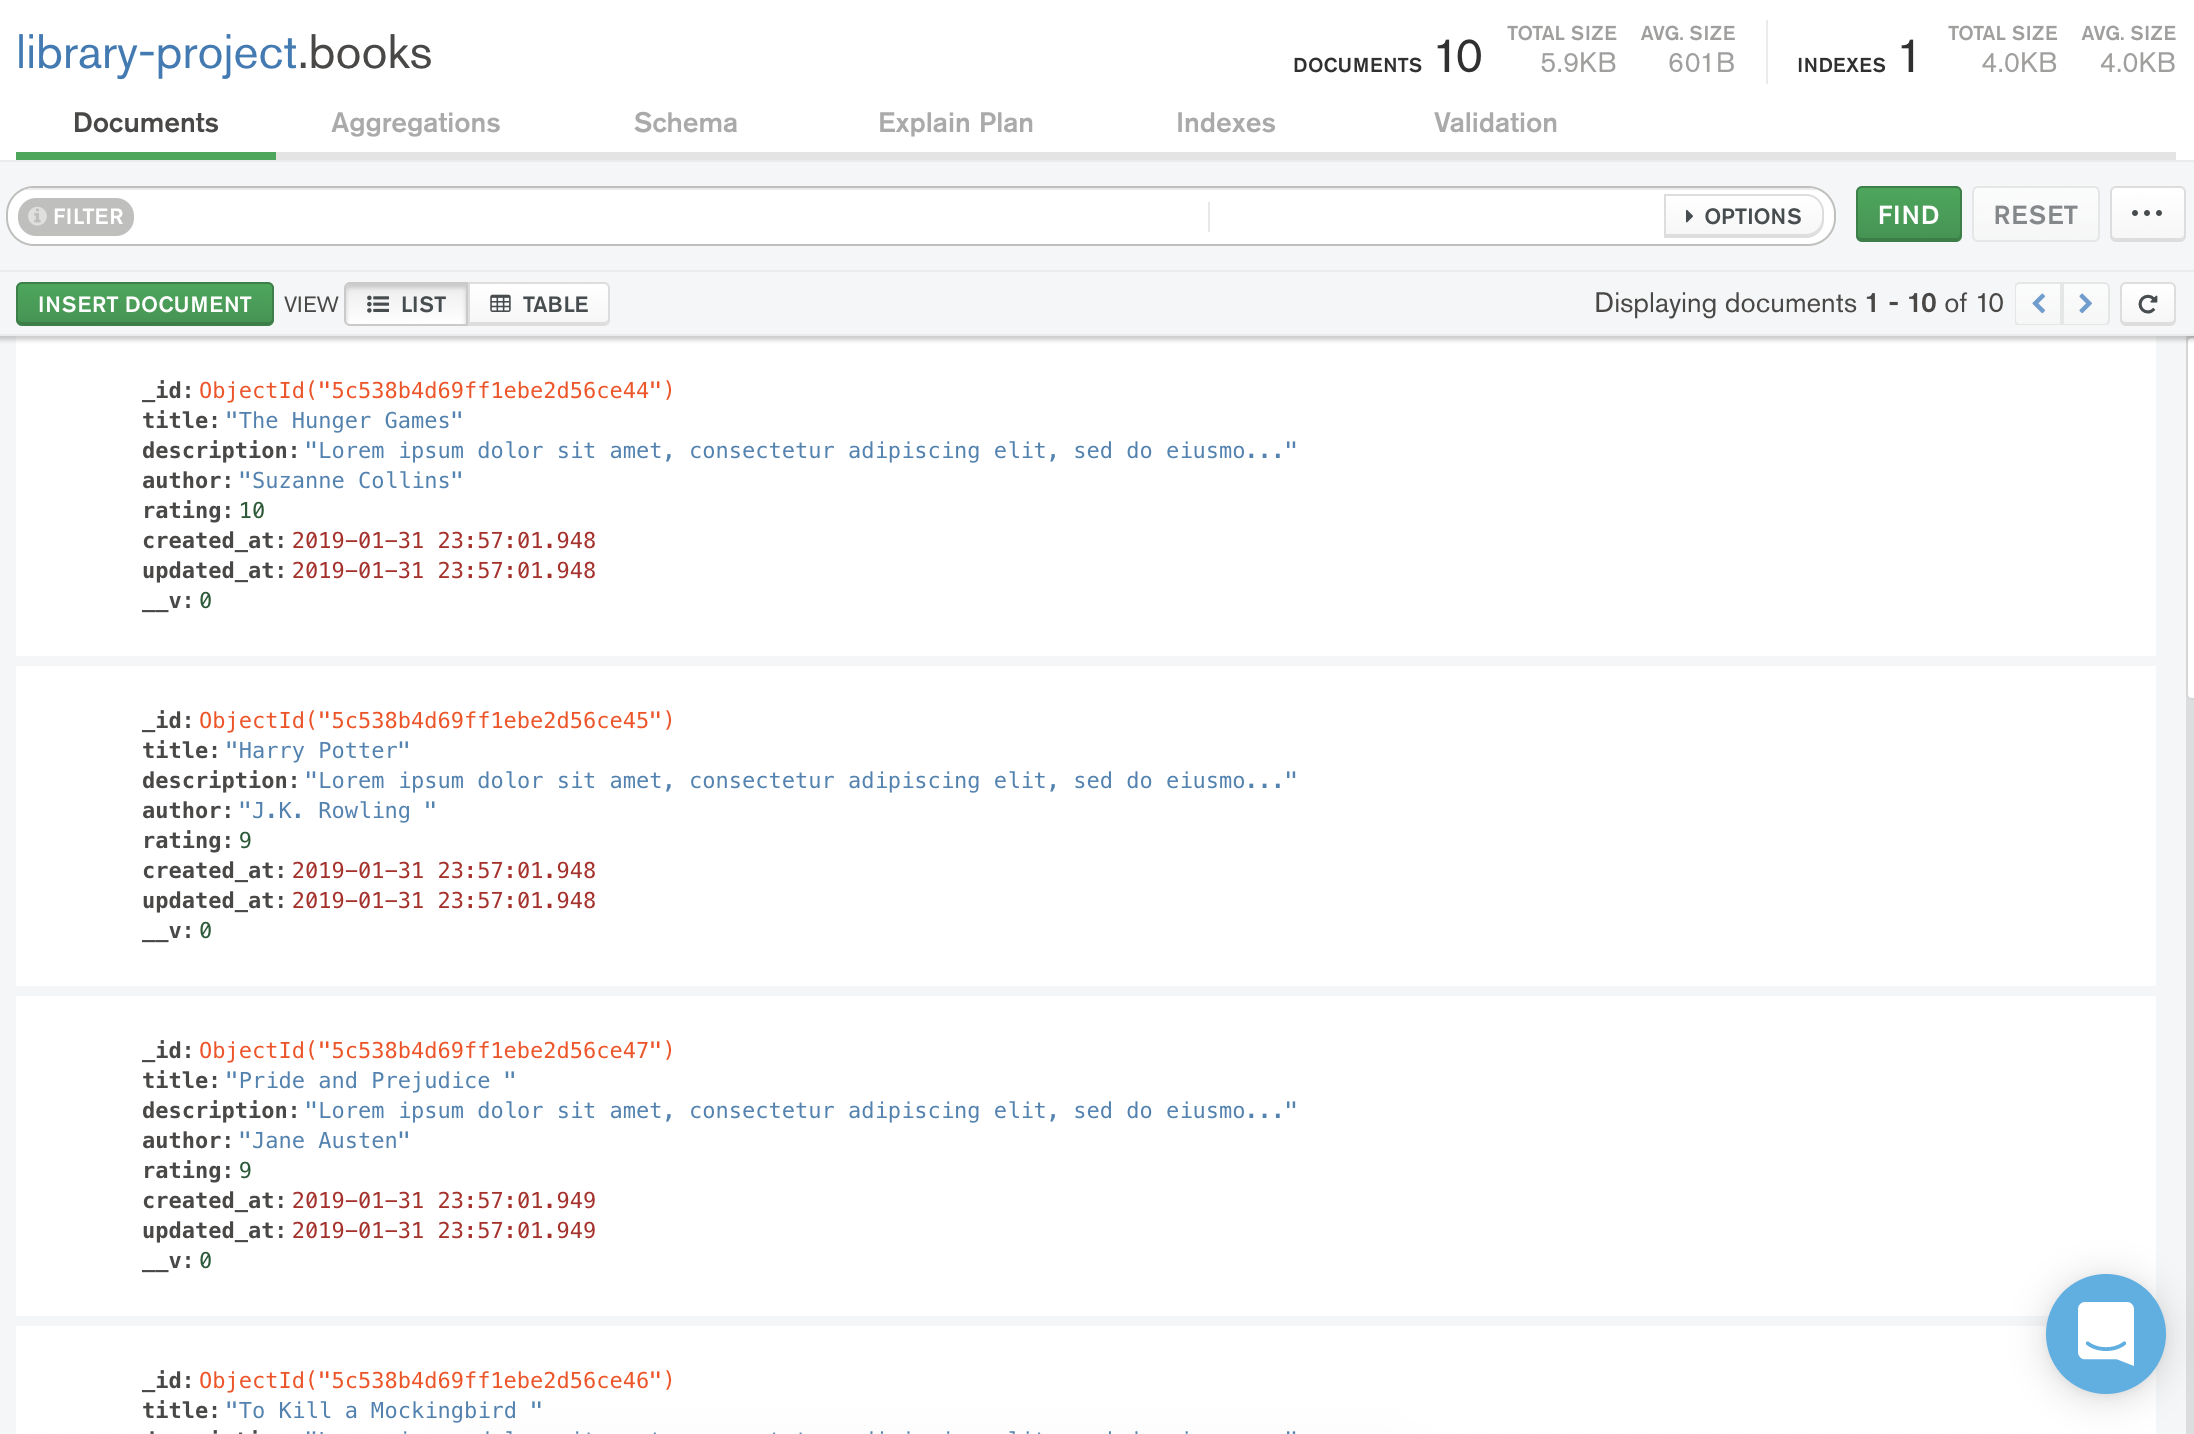Viewport: 2194px width, 1434px height.
Task: Click the Intercom chat bubble icon
Action: click(x=2105, y=1333)
